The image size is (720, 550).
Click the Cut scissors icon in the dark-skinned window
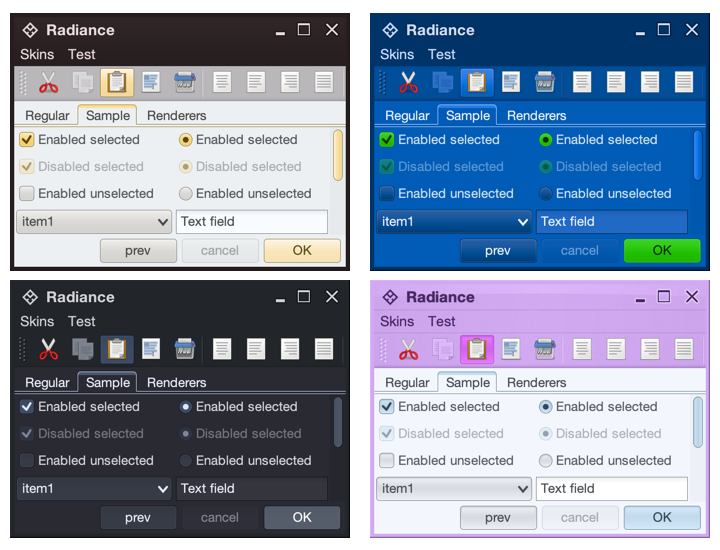pos(49,349)
